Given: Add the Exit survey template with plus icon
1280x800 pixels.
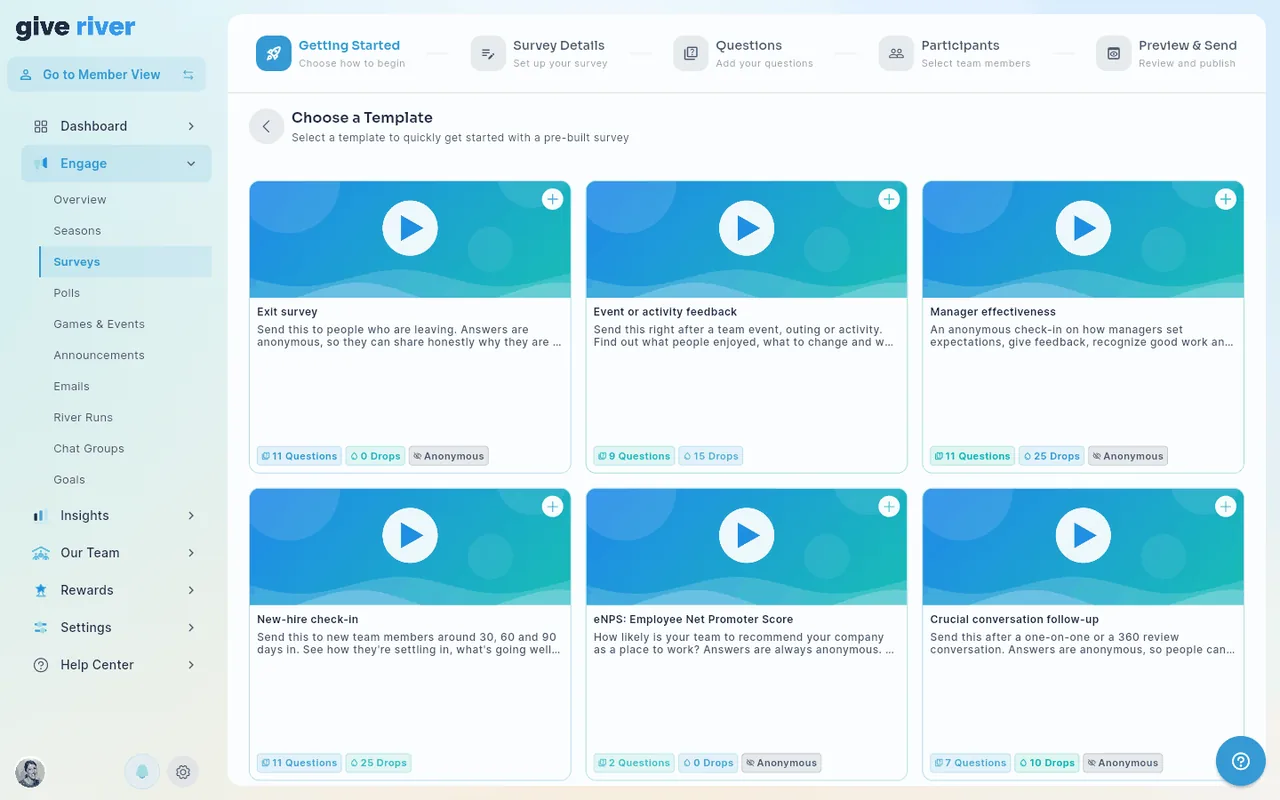Looking at the screenshot, I should (552, 199).
